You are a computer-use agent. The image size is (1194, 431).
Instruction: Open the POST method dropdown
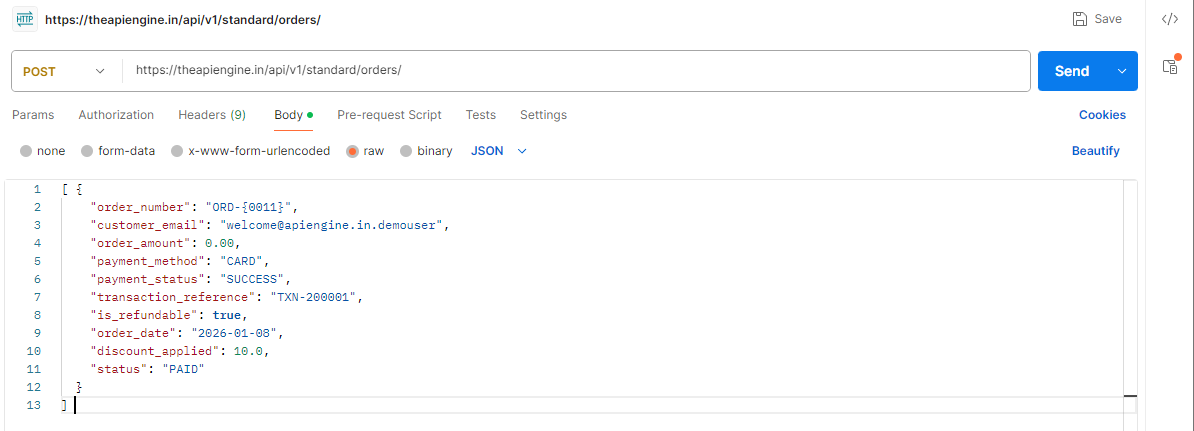coord(64,71)
